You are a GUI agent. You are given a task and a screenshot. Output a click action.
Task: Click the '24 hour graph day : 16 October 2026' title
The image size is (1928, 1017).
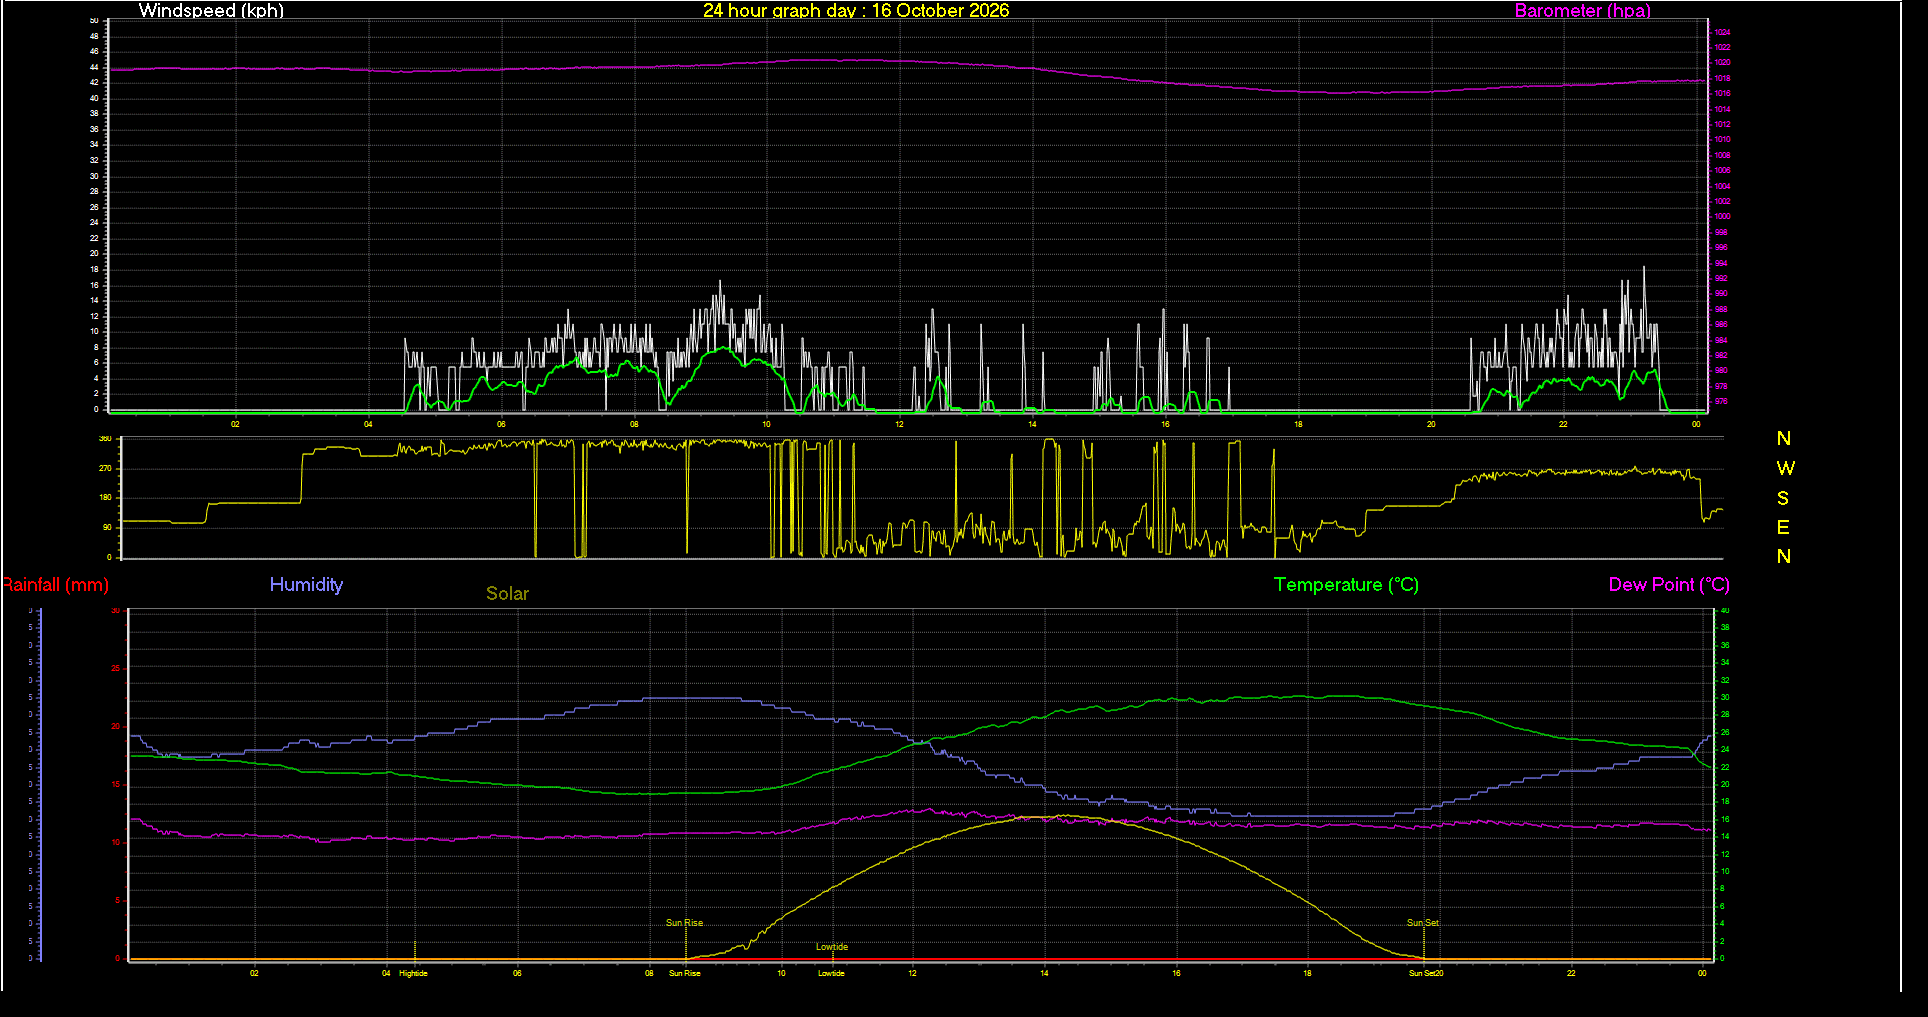(x=856, y=10)
